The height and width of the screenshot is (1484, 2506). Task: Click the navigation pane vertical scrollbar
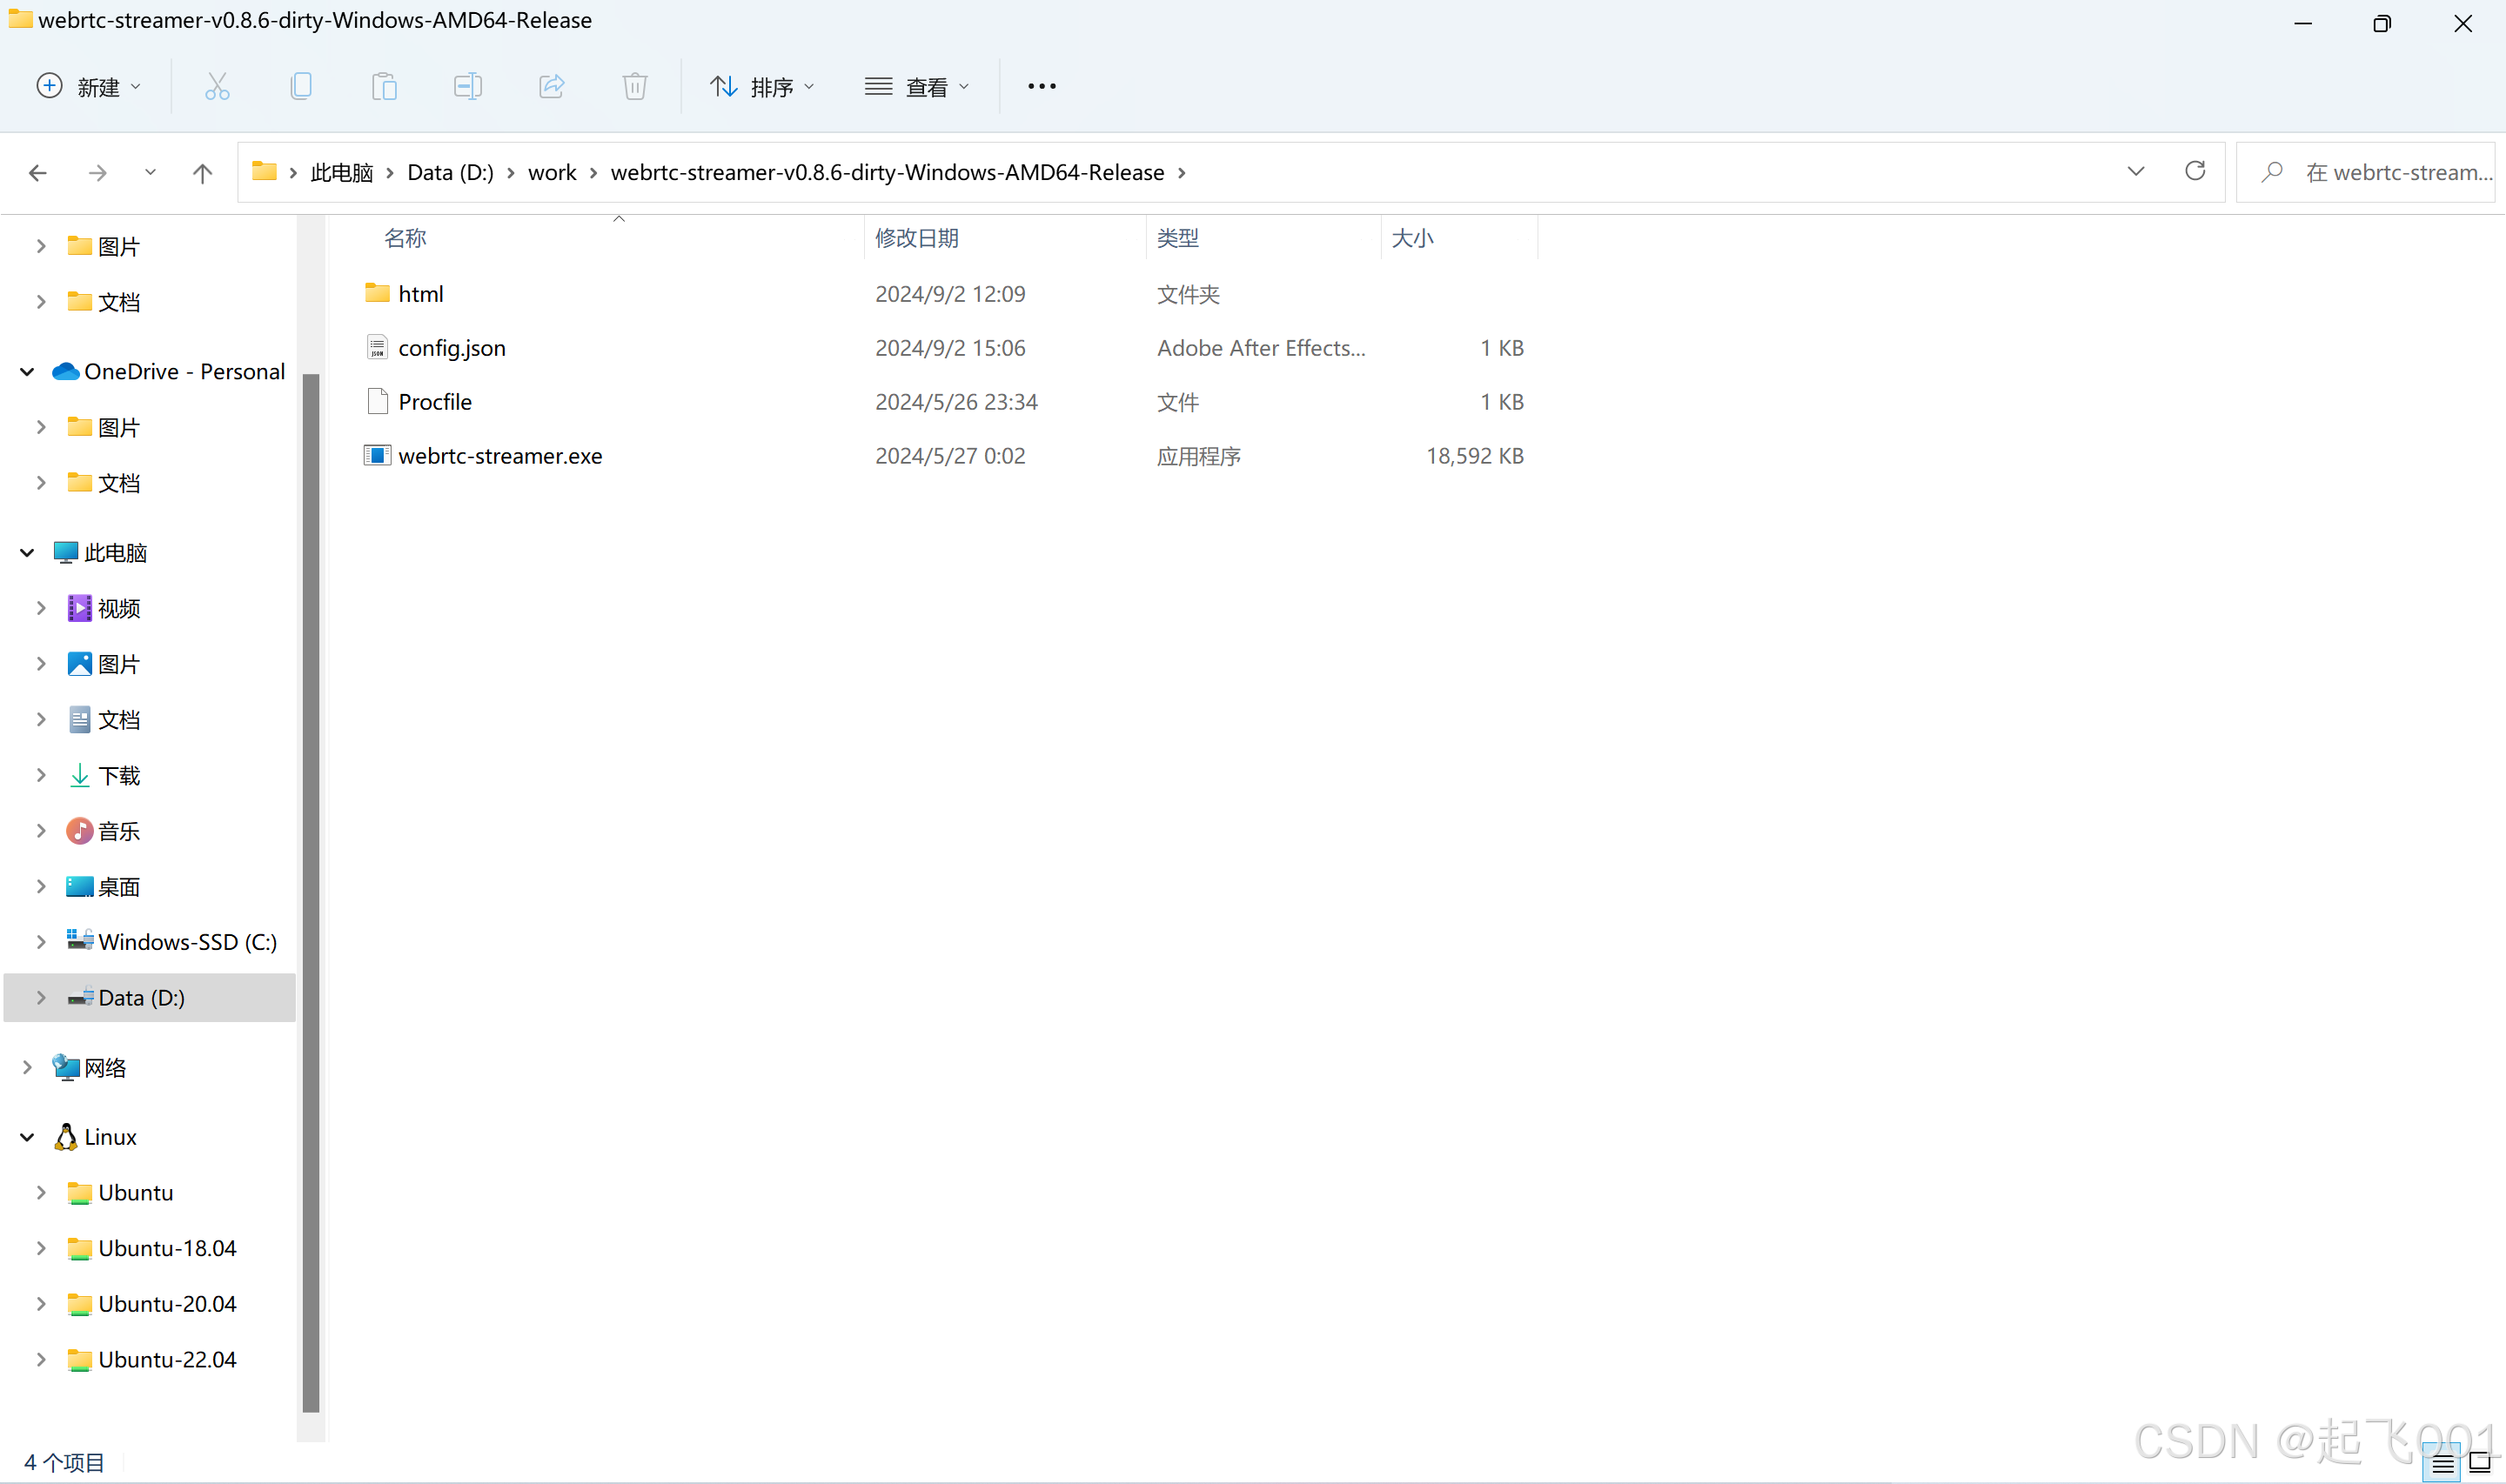(311, 890)
